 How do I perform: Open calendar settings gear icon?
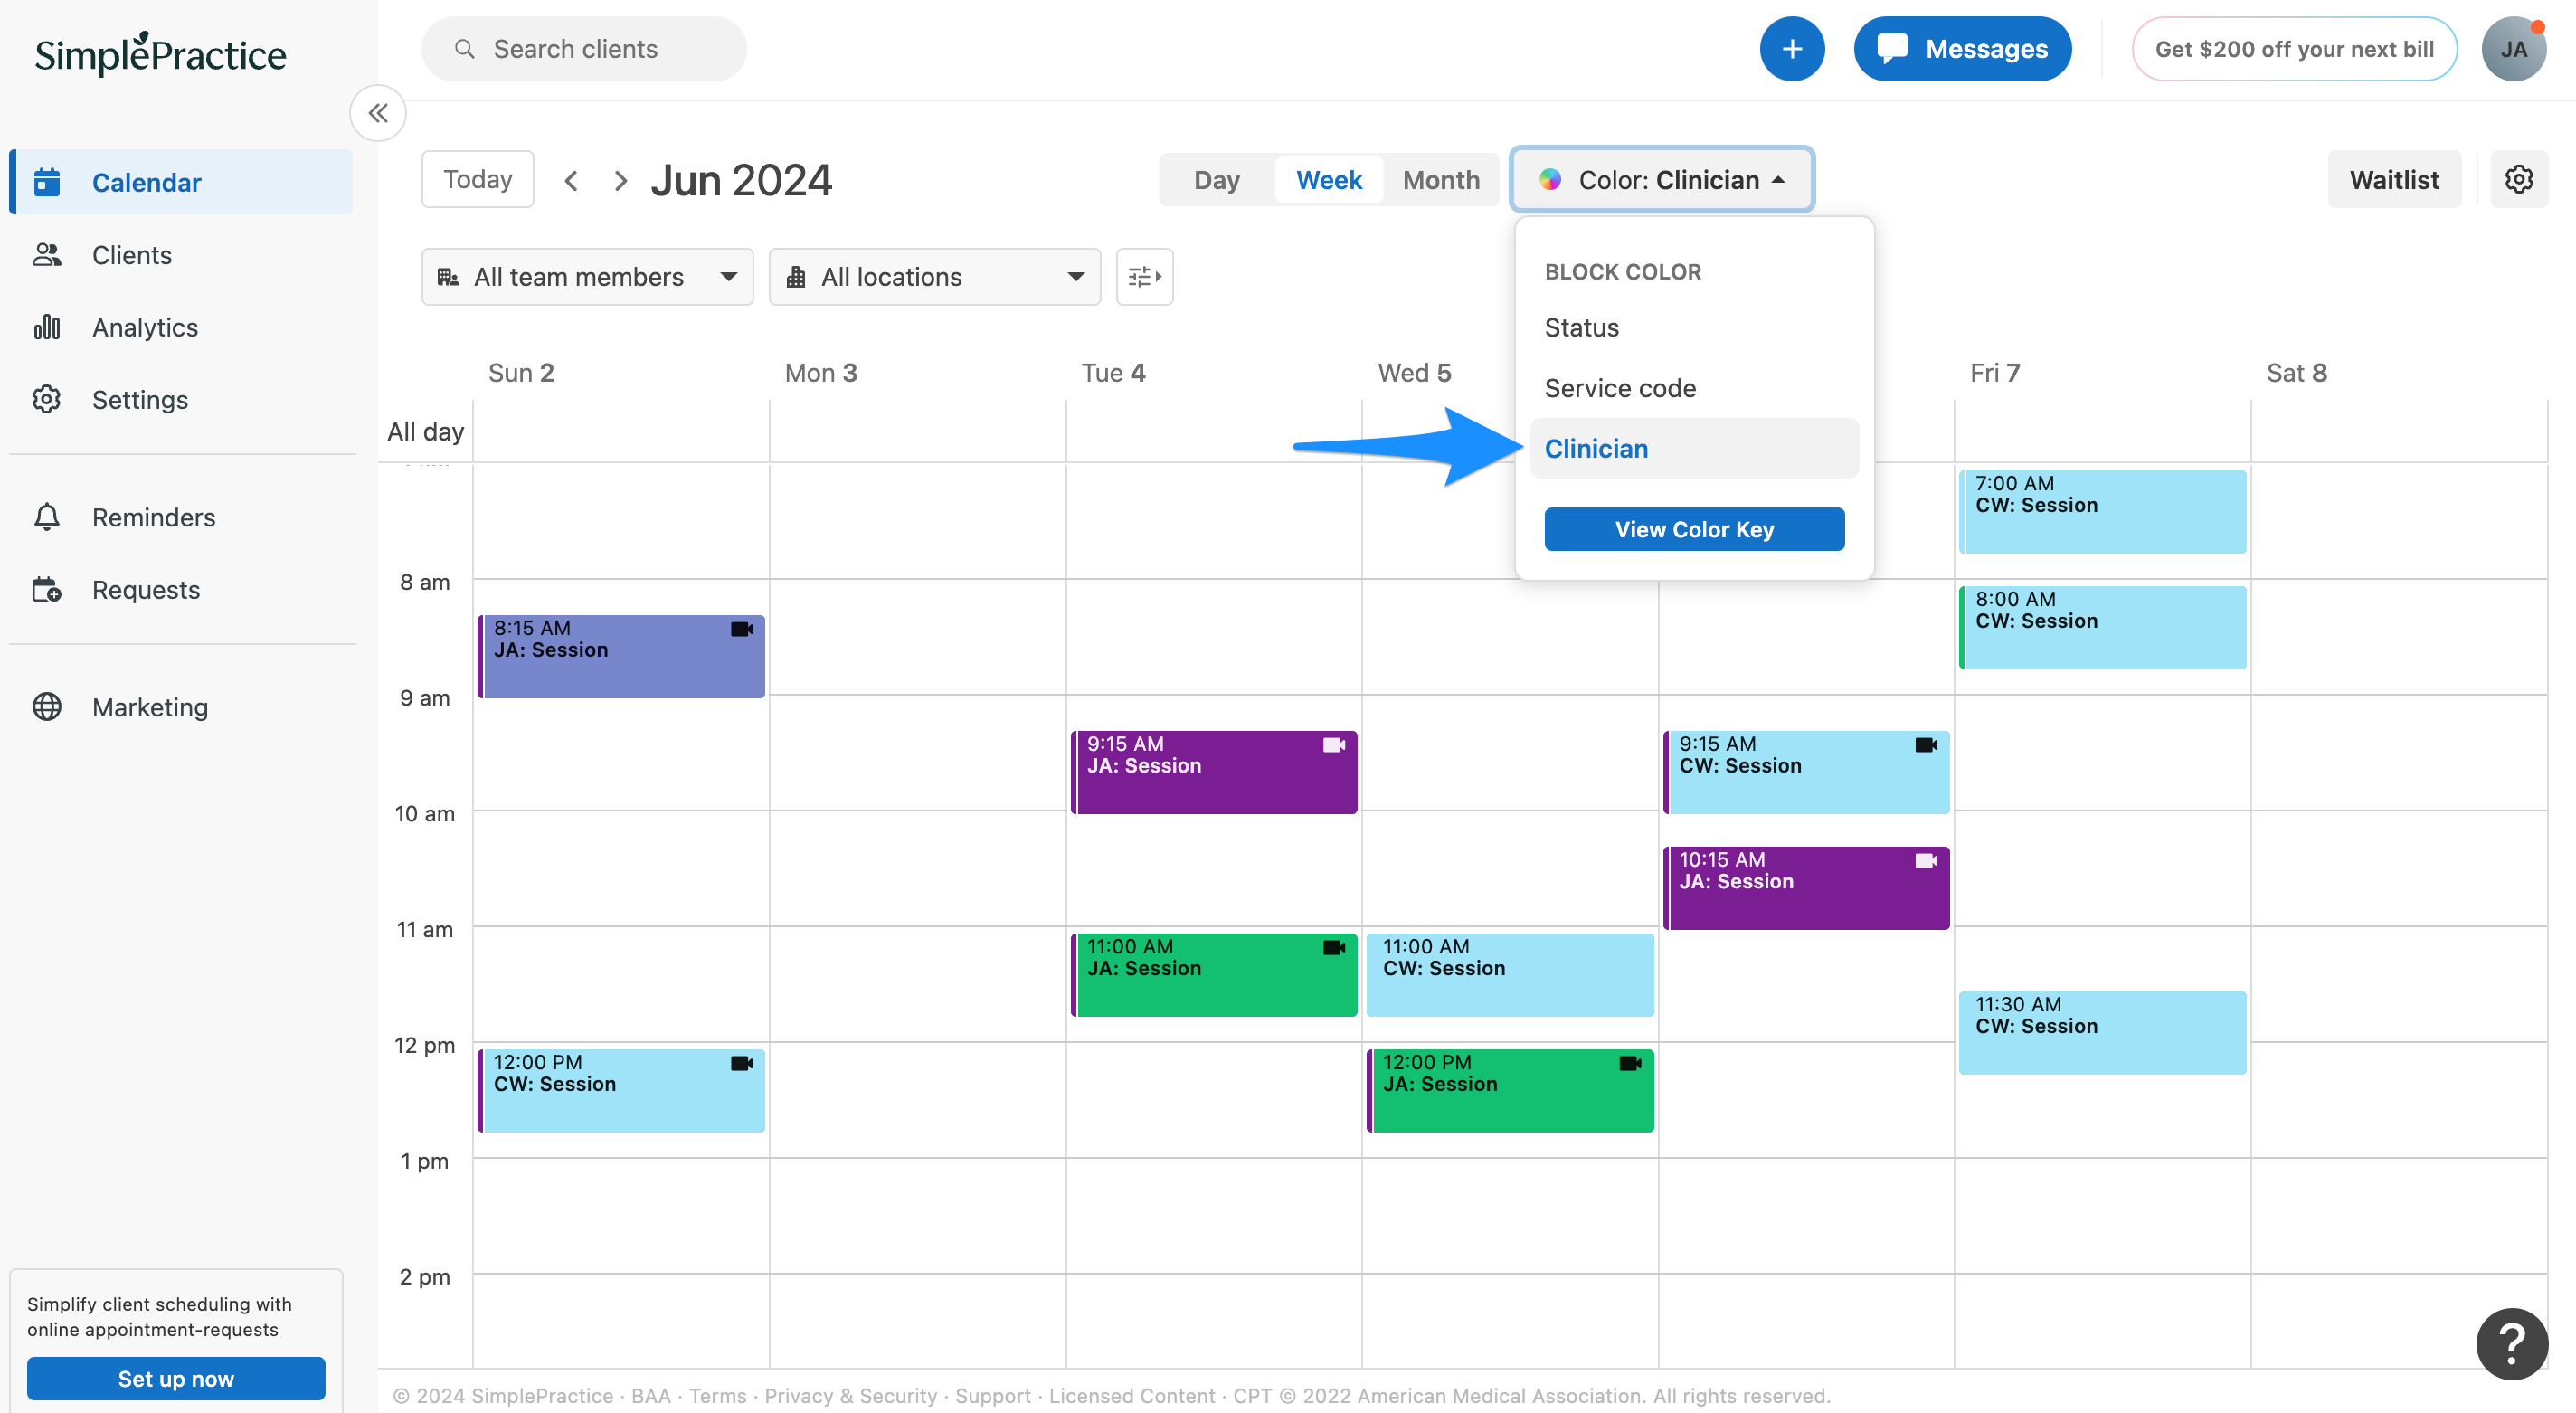click(x=2519, y=180)
